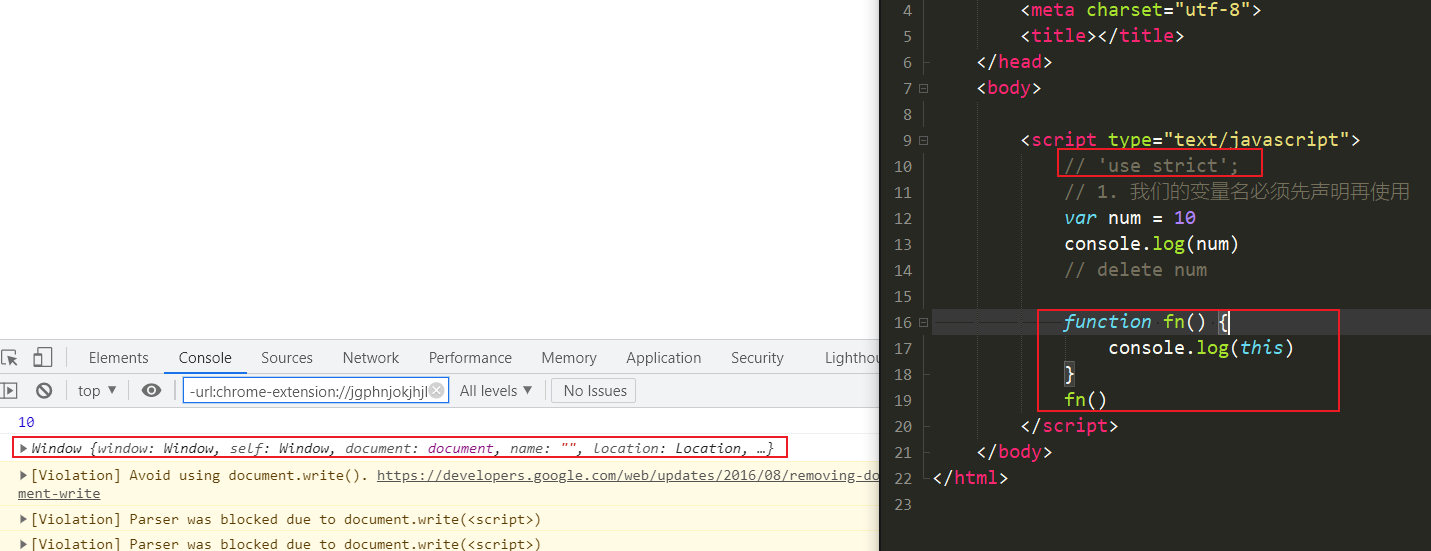The width and height of the screenshot is (1431, 551).
Task: Expand the Avoid using document.write() violation
Action: tap(24, 475)
